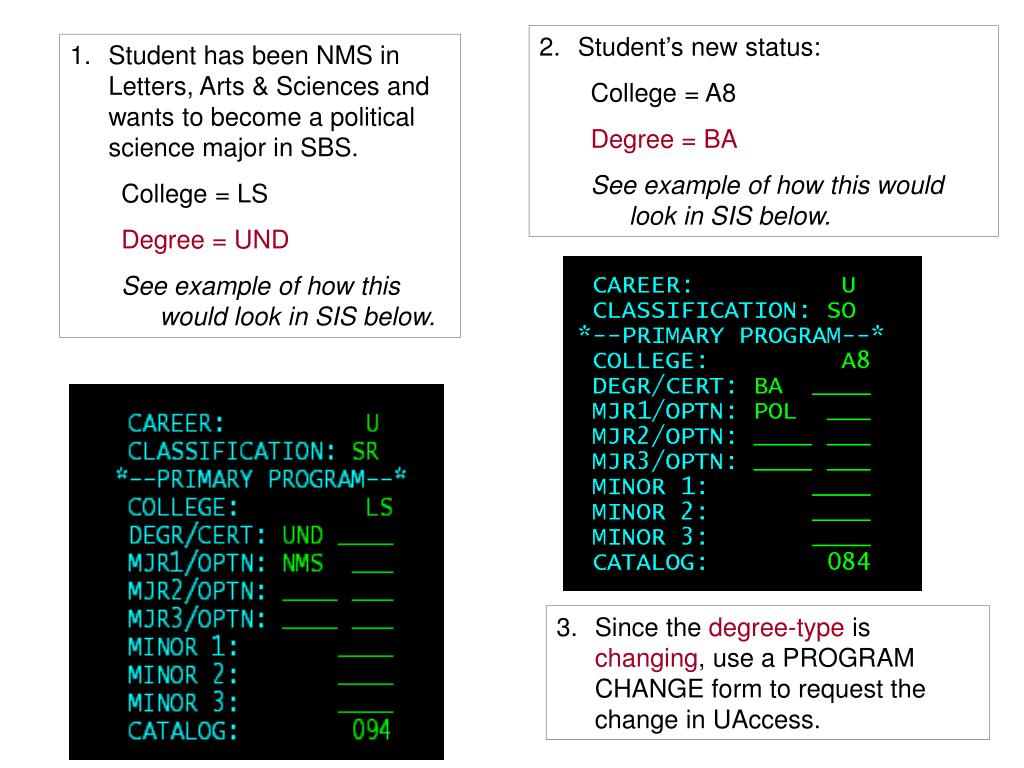
Task: Click the CAREER U value in left terminal
Action: 372,423
